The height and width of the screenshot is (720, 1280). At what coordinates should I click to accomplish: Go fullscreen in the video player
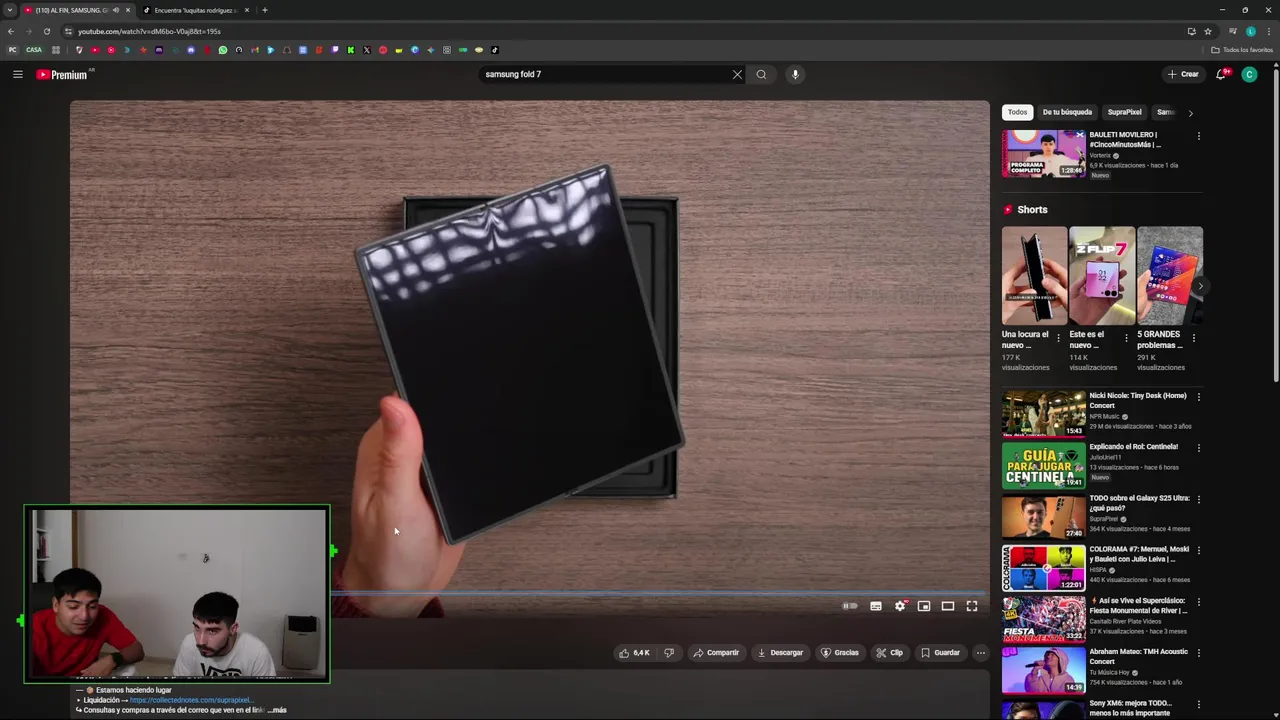[x=972, y=606]
